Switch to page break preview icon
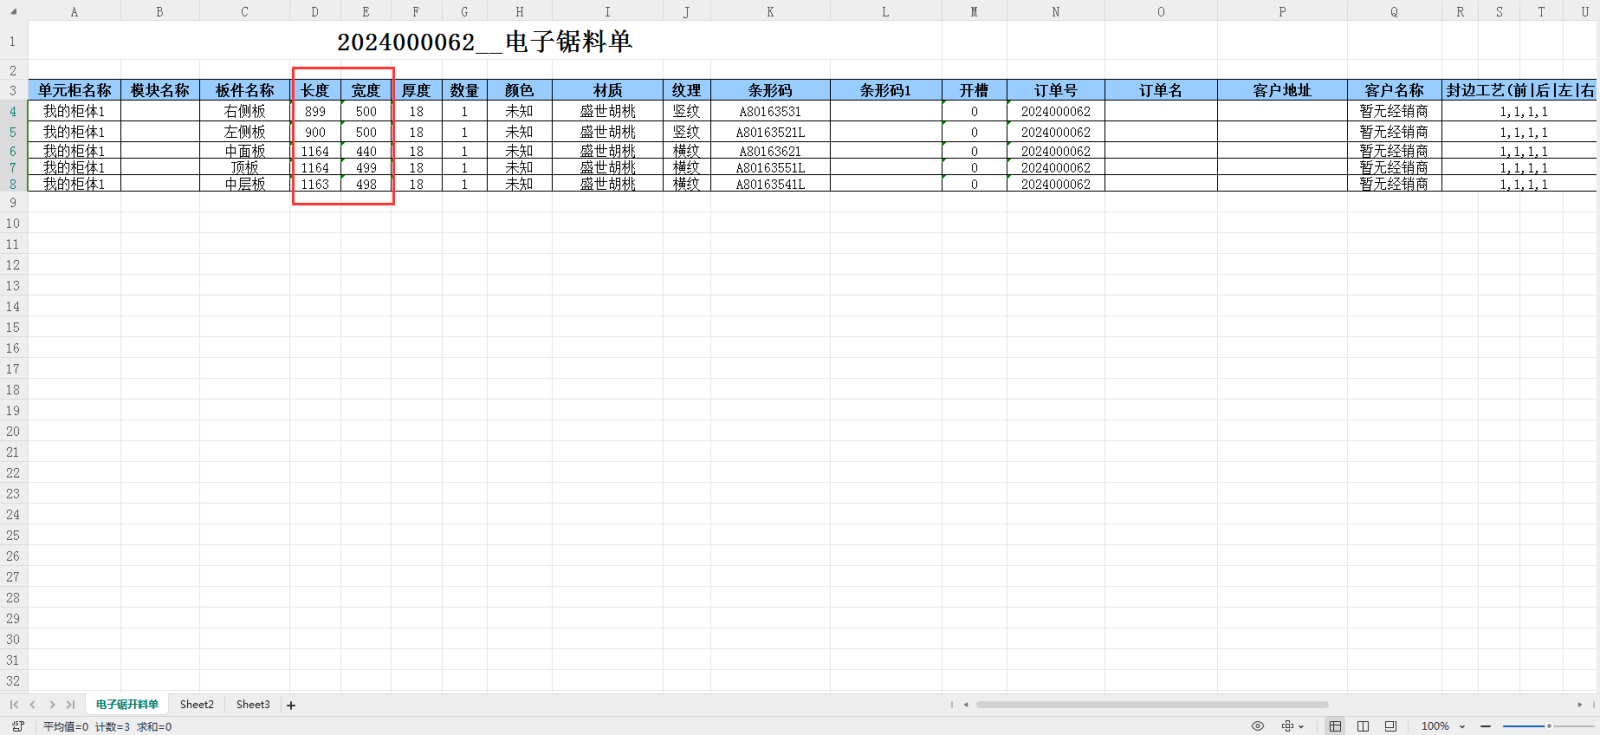 (1363, 726)
